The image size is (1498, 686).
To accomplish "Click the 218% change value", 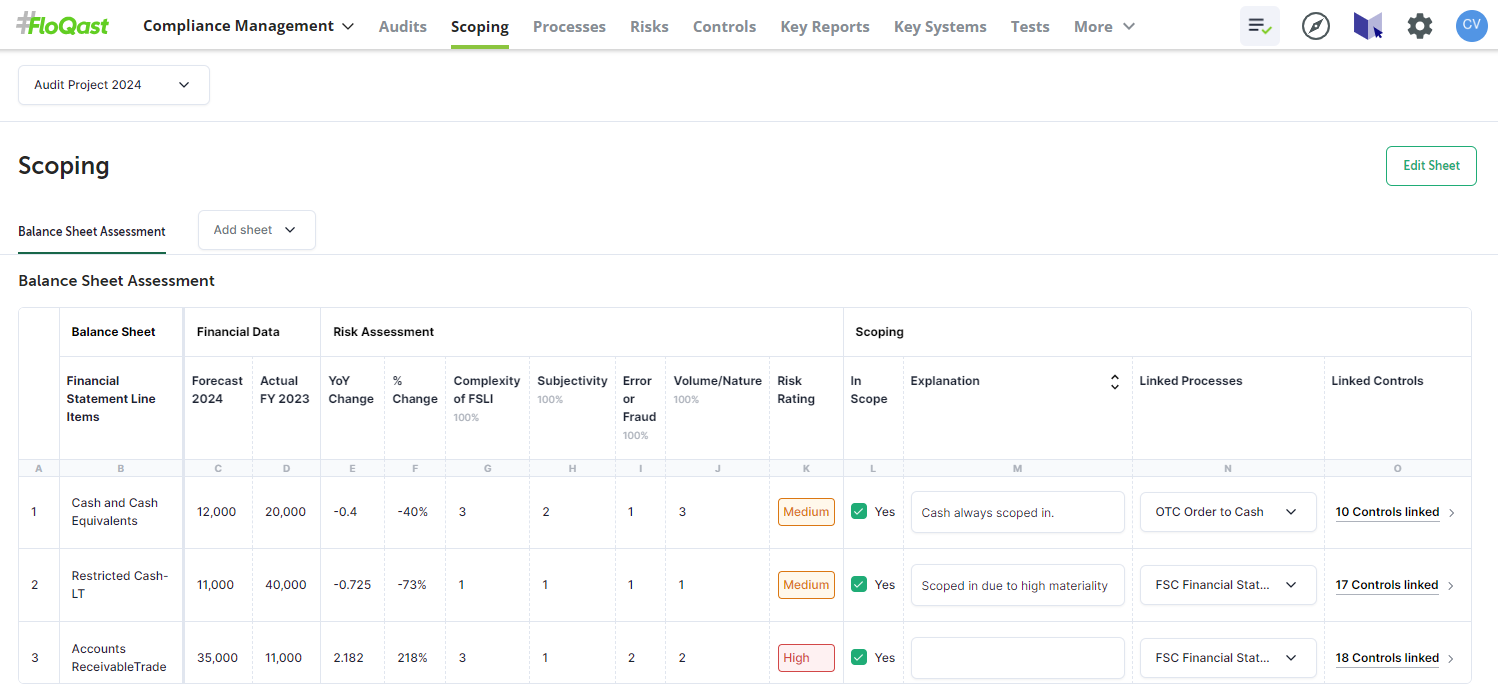I will (x=412, y=658).
